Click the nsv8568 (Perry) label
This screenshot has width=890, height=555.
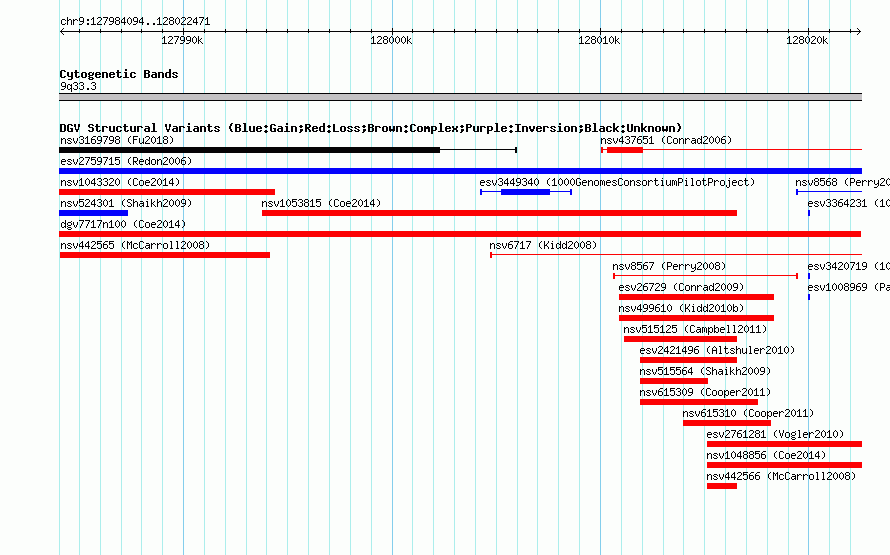(842, 182)
